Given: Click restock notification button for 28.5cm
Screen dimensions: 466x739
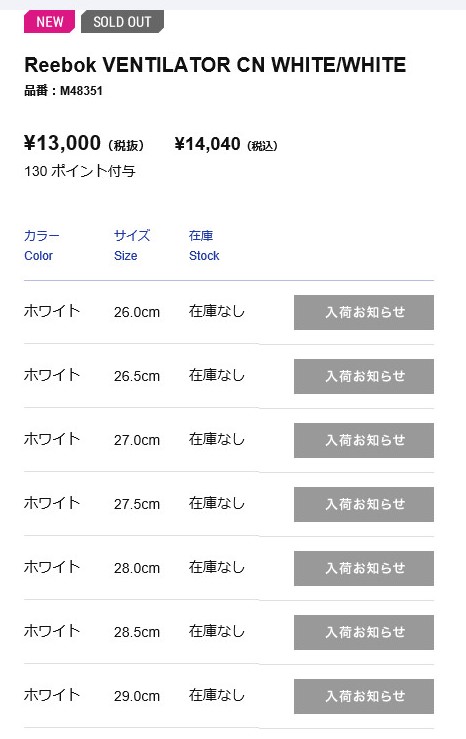Looking at the screenshot, I should [364, 632].
